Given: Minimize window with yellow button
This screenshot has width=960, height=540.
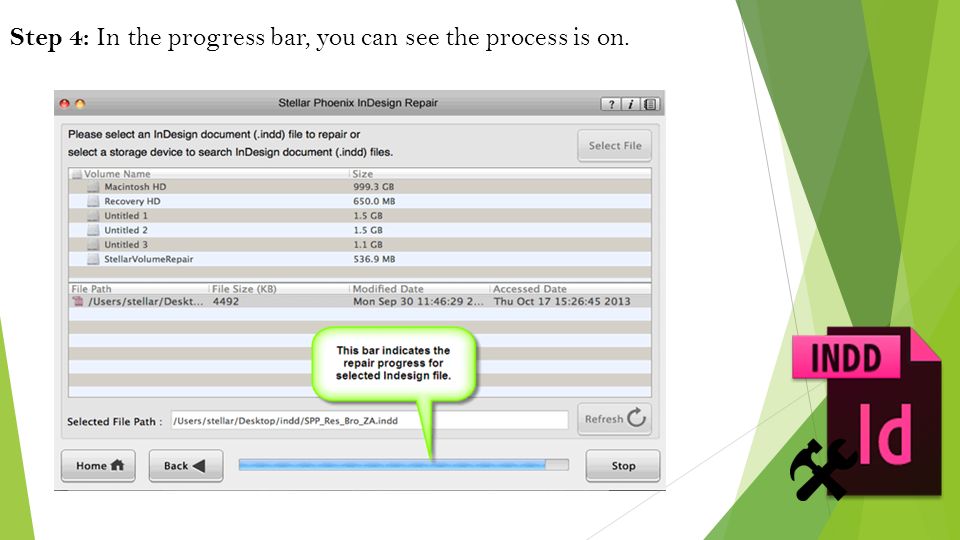Looking at the screenshot, I should [x=80, y=103].
